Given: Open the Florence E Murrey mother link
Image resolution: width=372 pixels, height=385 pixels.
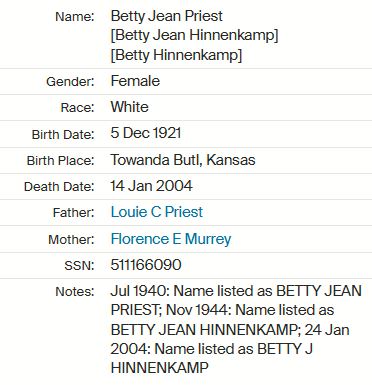Looking at the screenshot, I should coord(171,239).
